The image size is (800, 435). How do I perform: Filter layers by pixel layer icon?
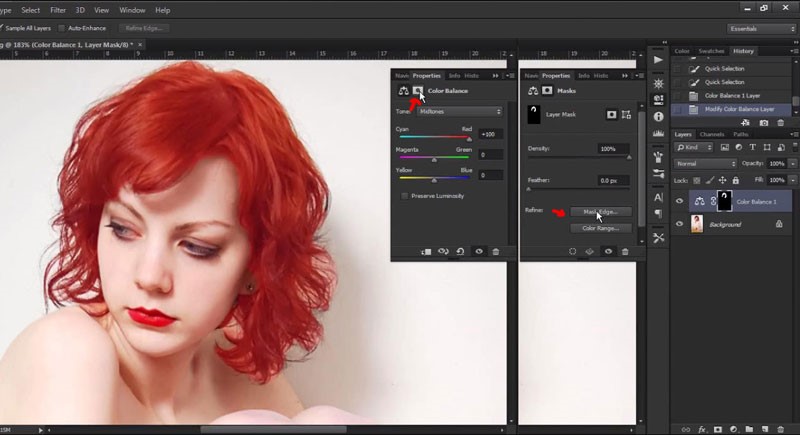tap(724, 147)
